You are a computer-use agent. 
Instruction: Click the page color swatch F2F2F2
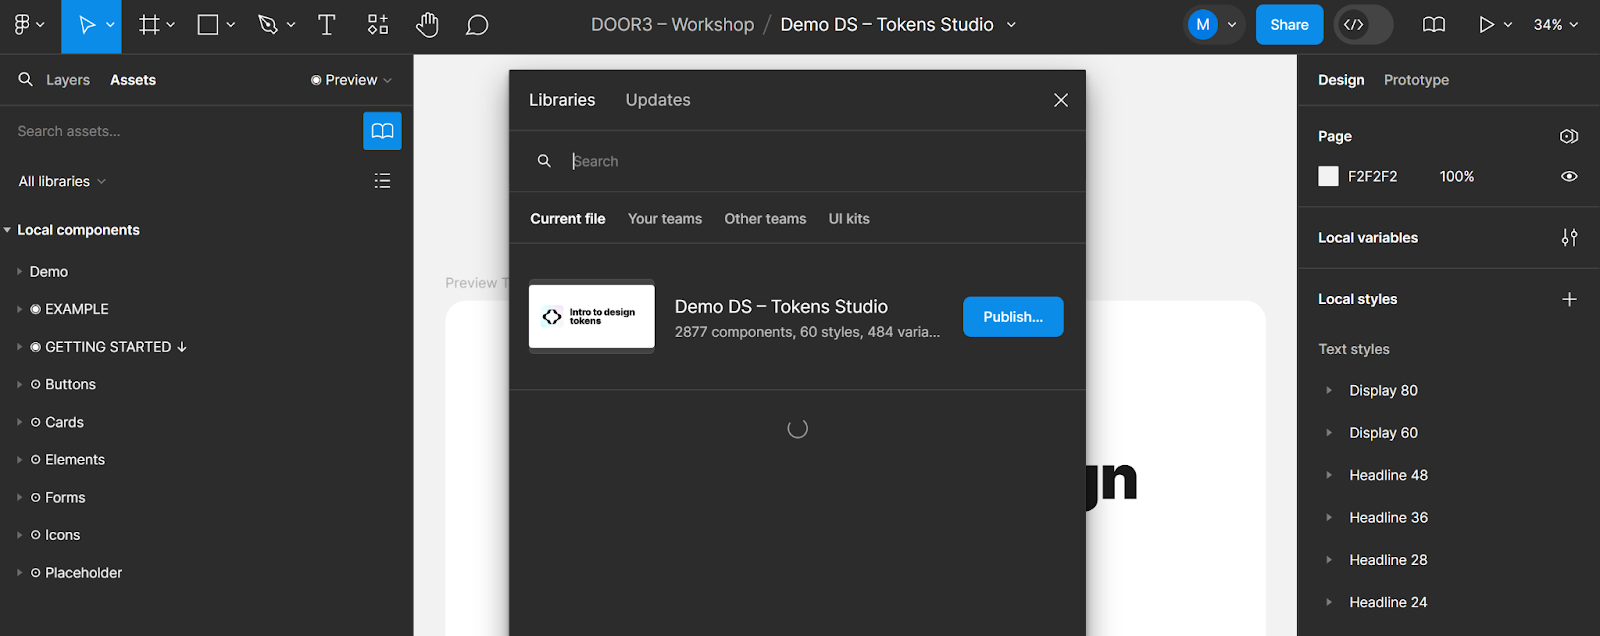click(1328, 176)
